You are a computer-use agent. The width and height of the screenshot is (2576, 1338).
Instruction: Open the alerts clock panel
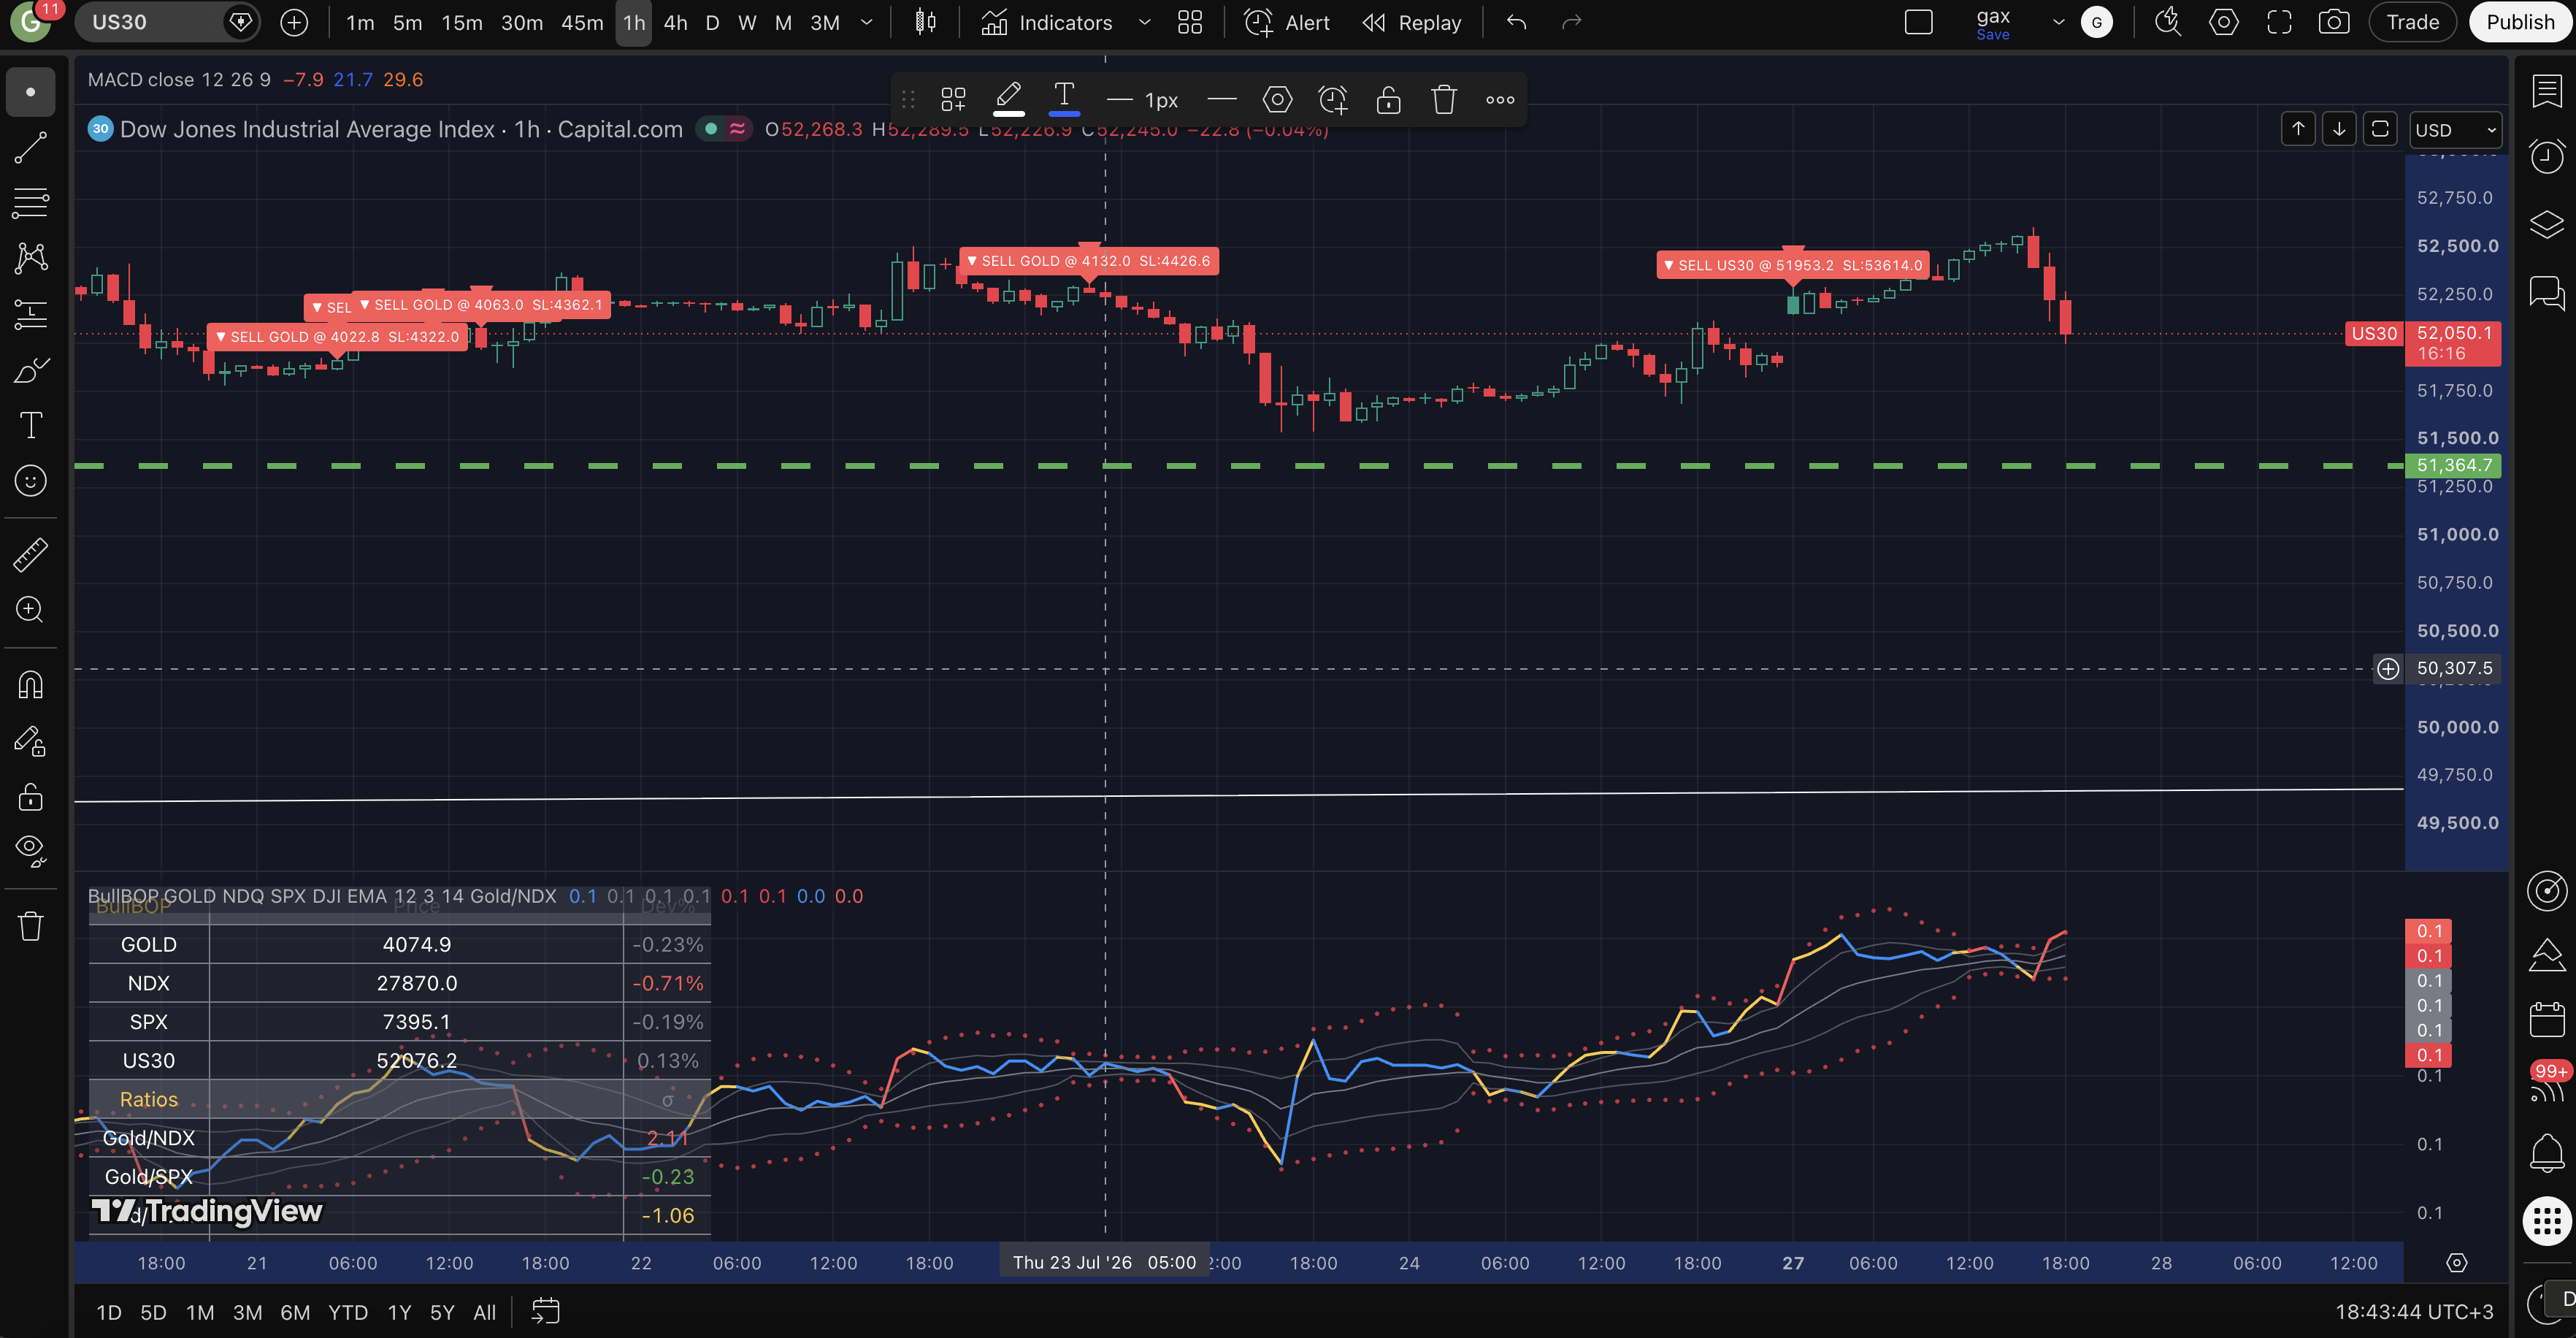coord(2546,156)
